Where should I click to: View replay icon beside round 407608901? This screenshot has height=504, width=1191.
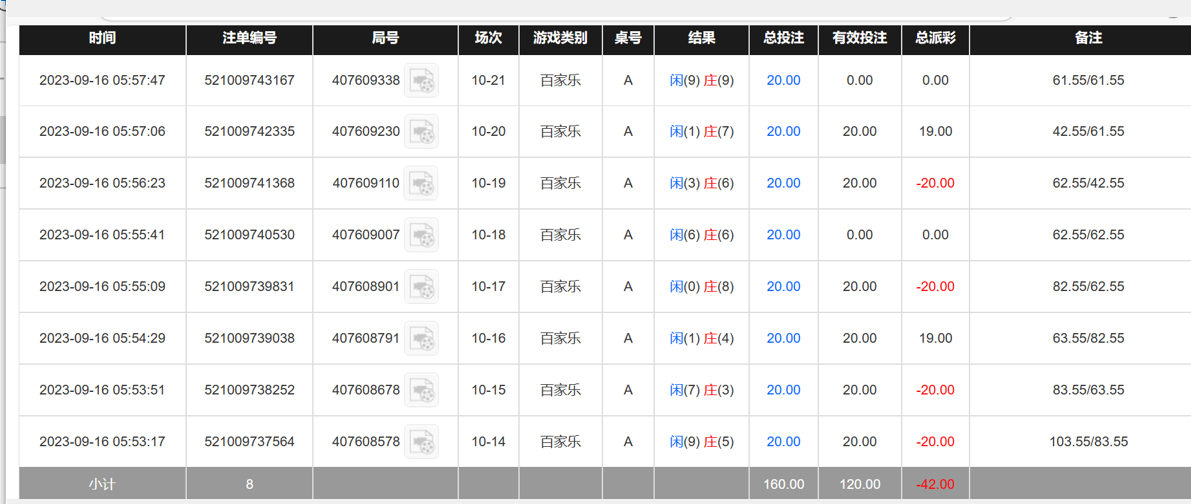pos(422,287)
